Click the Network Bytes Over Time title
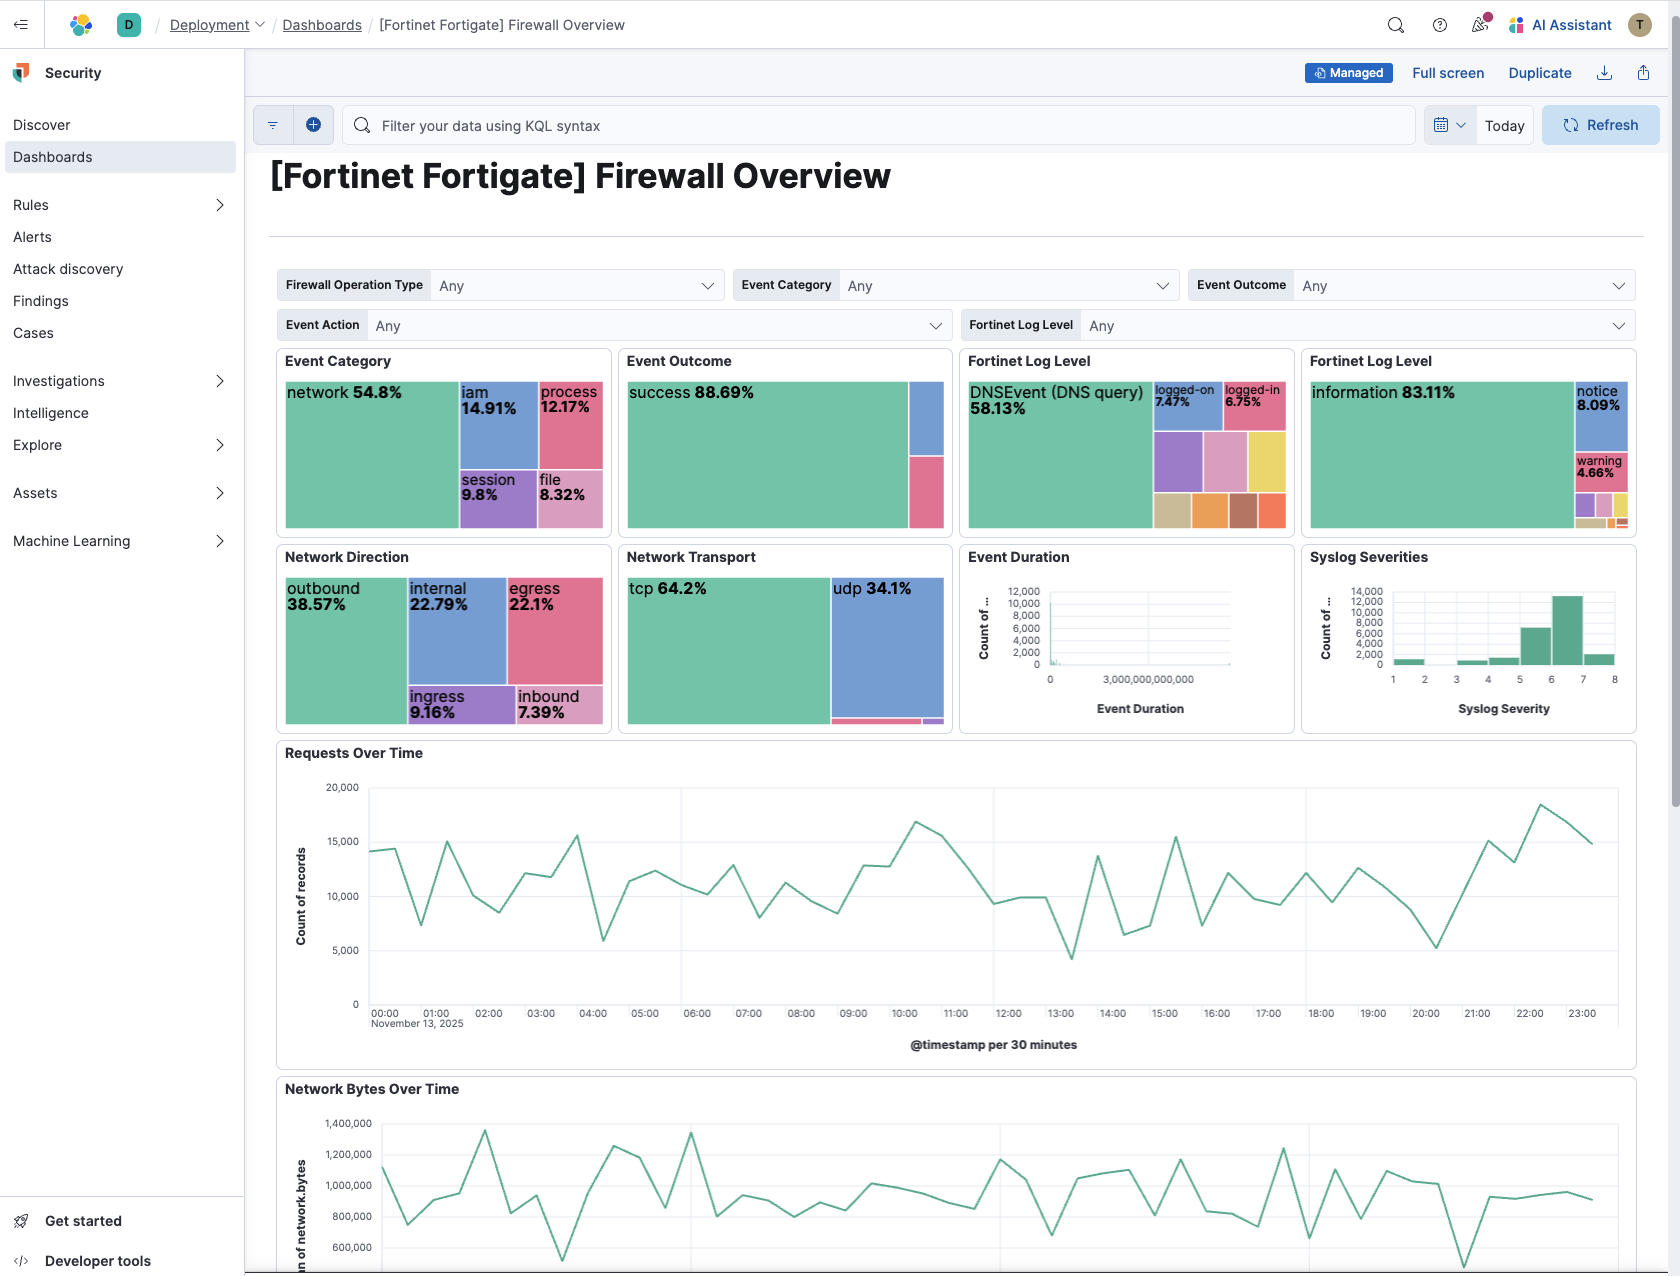 (372, 1089)
